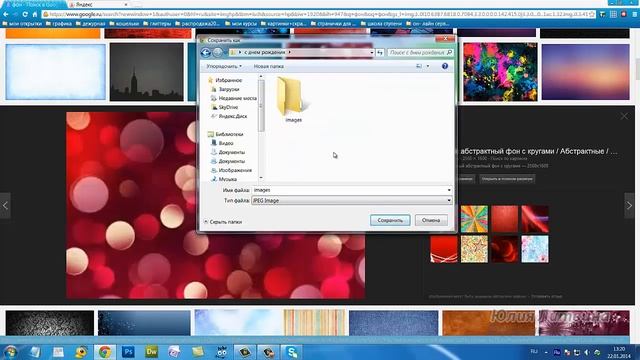Click the browser Home icon
Screen dimensions: 640x360
(35, 14)
